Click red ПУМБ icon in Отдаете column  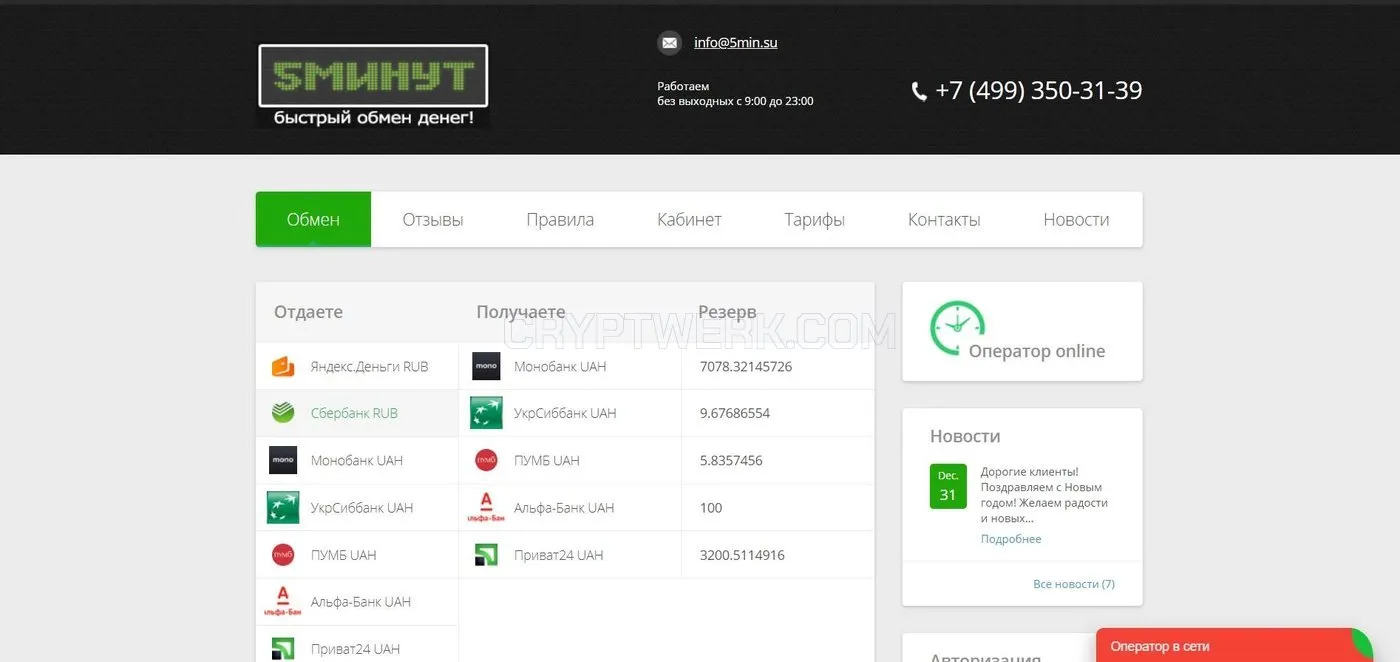283,554
